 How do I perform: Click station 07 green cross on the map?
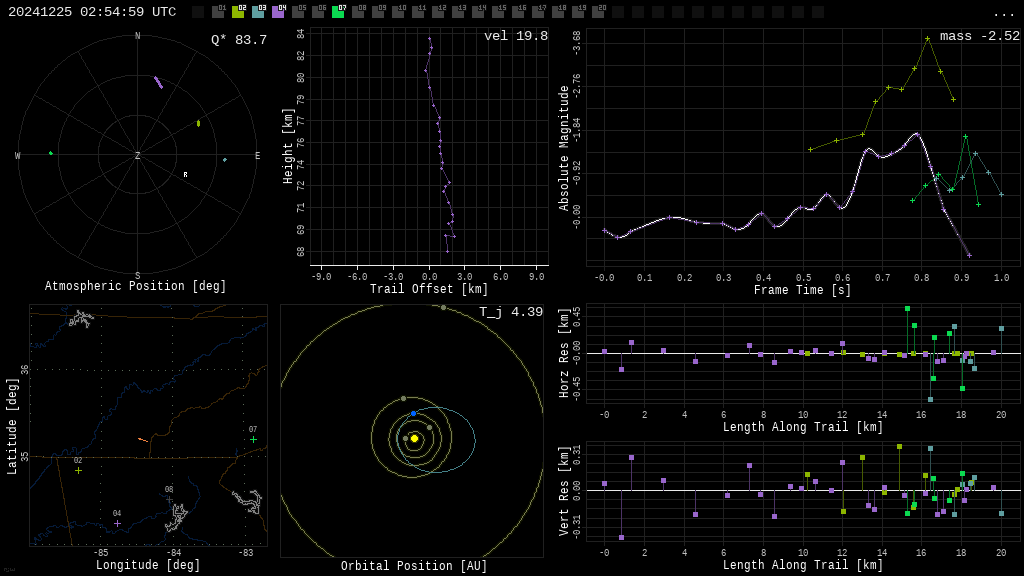[x=253, y=439]
